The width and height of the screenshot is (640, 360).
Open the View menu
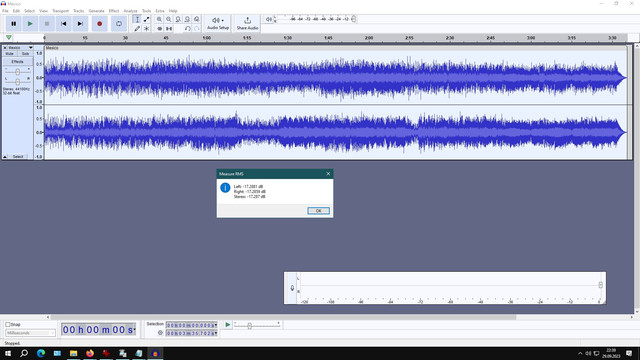point(43,11)
